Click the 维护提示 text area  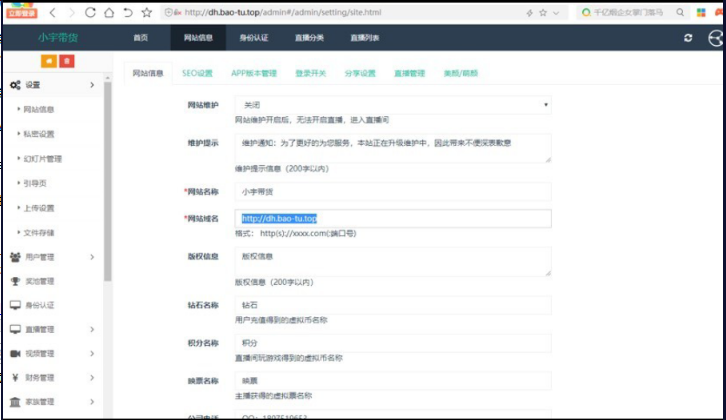pos(393,147)
